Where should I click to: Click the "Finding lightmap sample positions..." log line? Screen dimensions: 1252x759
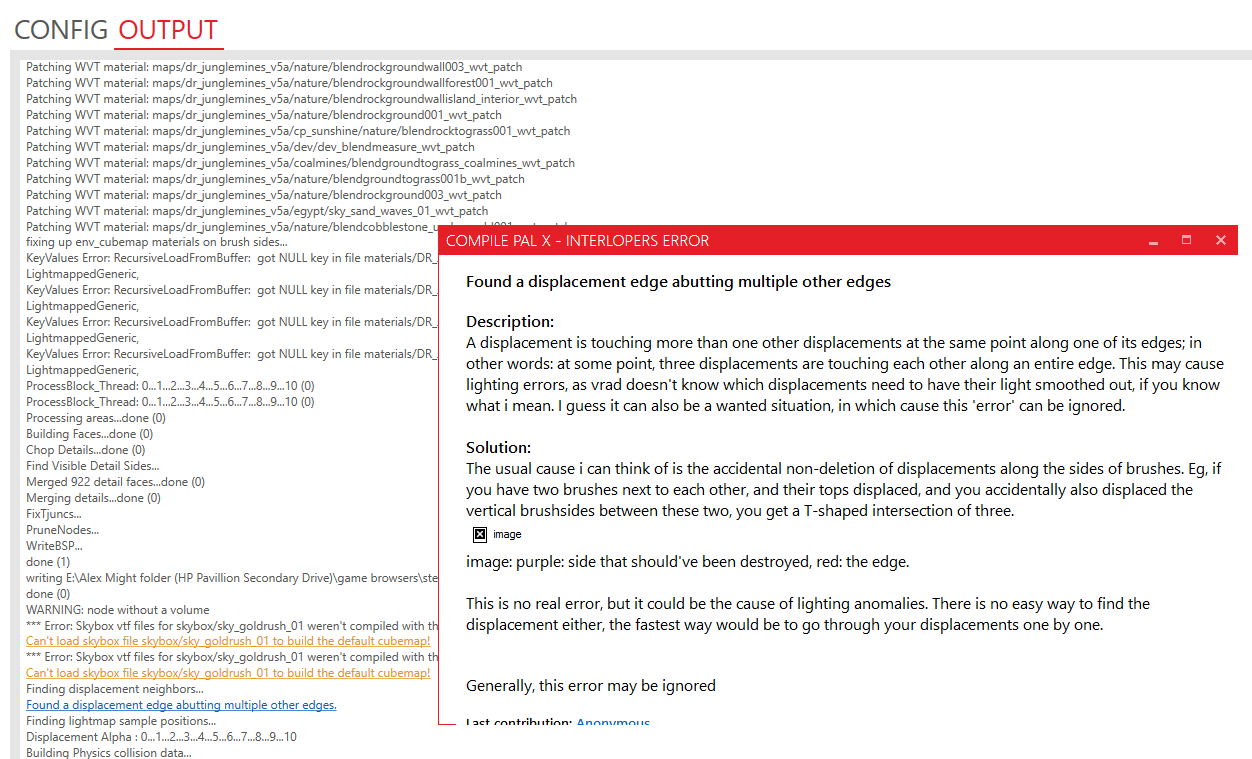[x=121, y=721]
